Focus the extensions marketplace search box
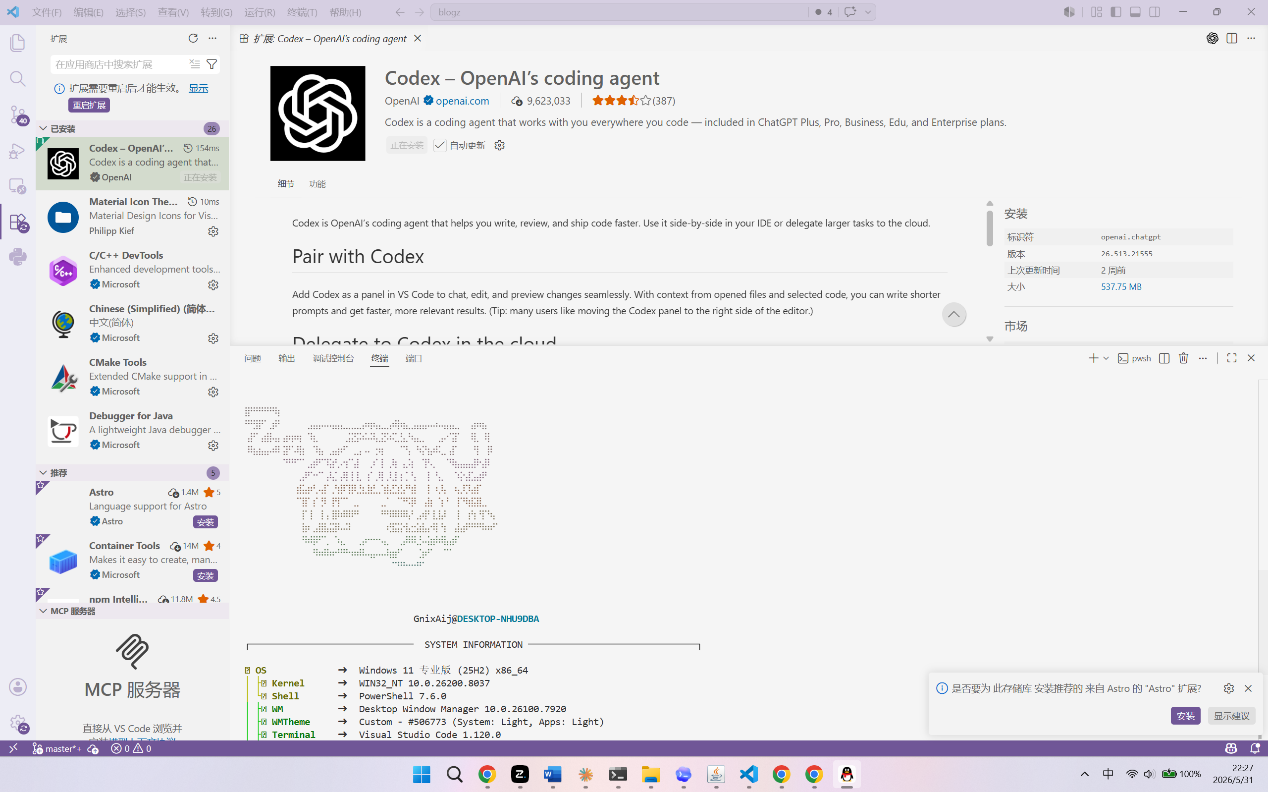 [x=120, y=64]
